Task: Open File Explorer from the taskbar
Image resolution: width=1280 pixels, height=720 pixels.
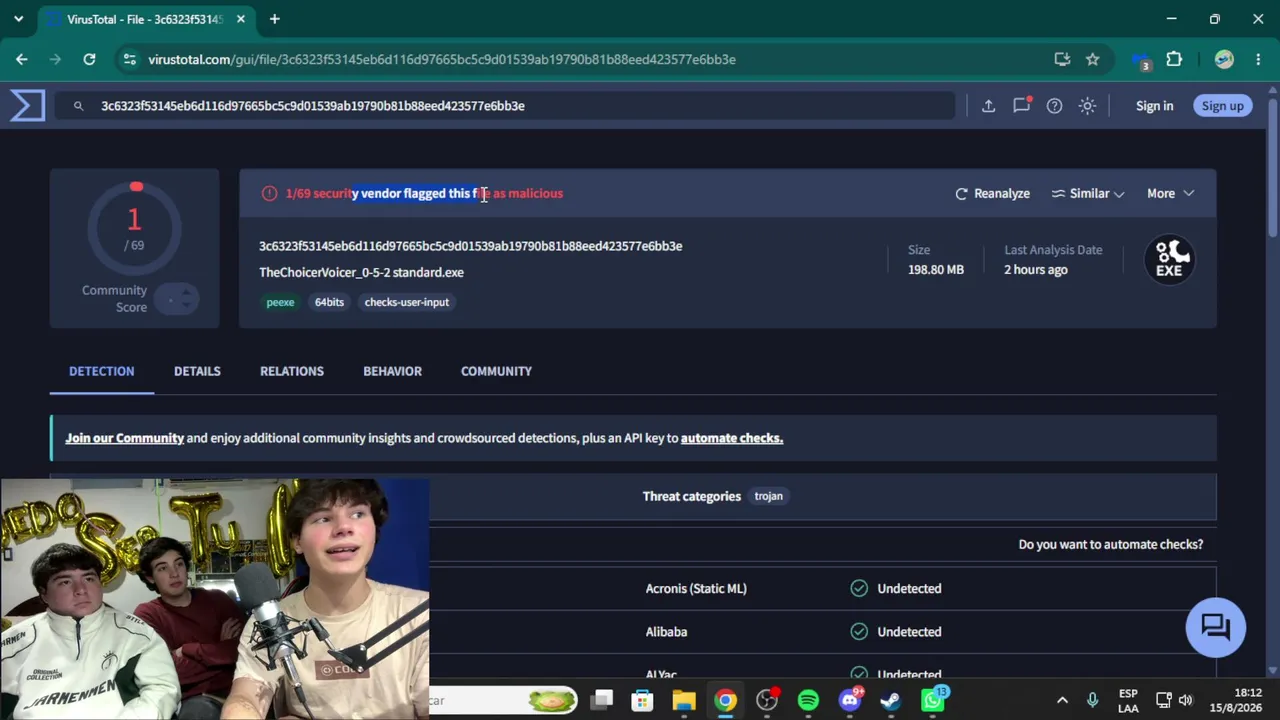Action: (x=684, y=700)
